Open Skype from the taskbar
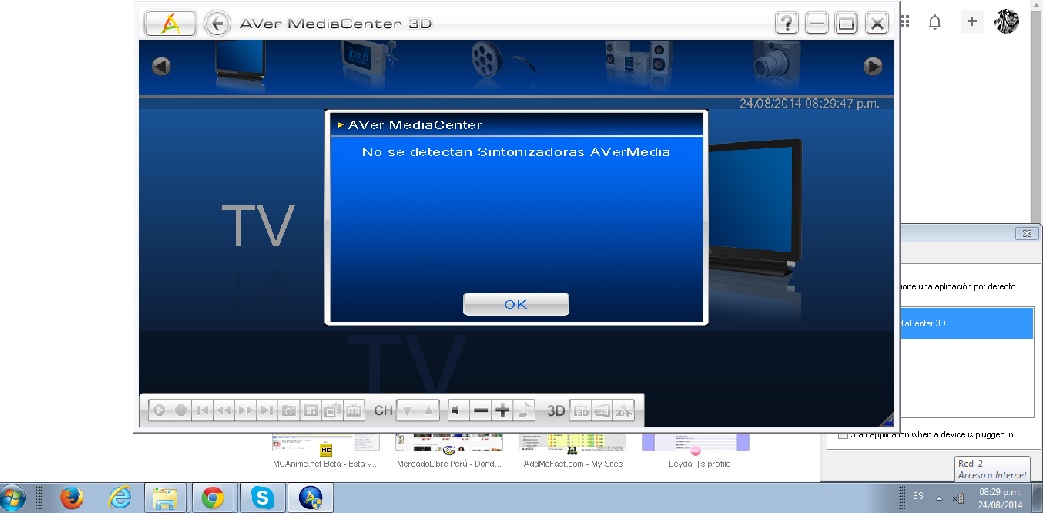 point(261,498)
